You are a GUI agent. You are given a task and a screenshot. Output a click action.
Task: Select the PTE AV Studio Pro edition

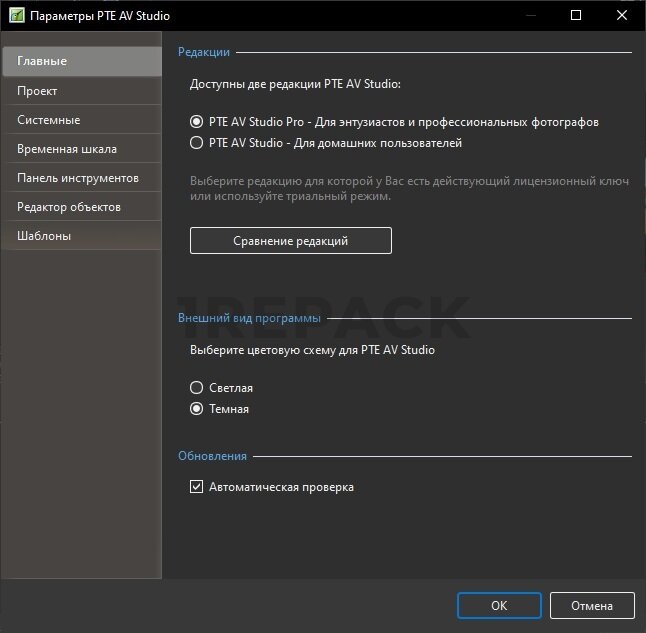(197, 122)
